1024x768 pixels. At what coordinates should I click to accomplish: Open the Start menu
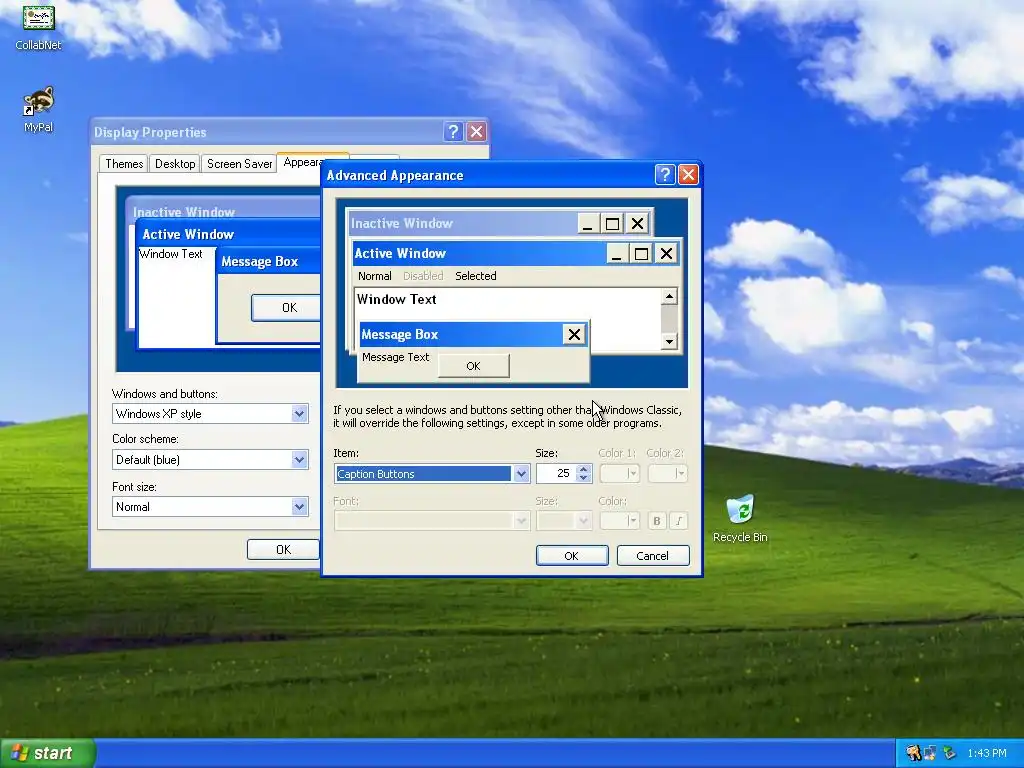pos(48,753)
